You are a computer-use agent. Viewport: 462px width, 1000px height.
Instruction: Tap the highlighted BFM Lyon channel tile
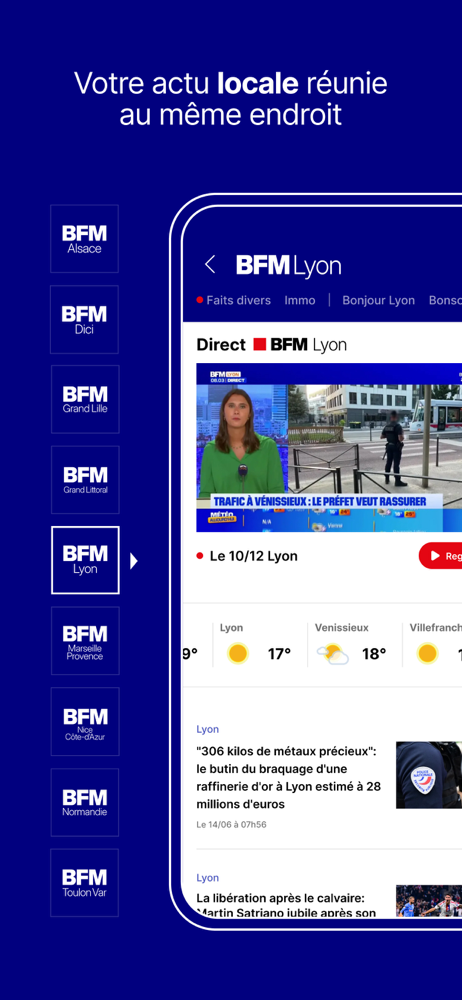pos(85,560)
